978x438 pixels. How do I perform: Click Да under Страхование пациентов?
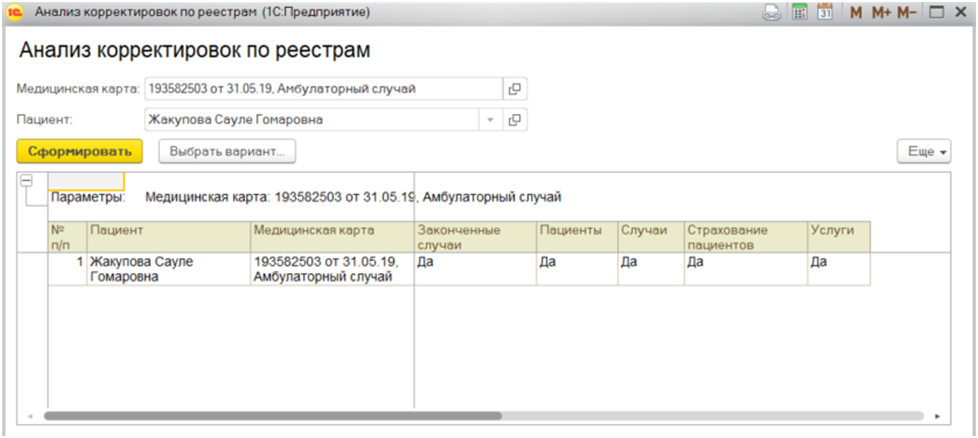746,270
